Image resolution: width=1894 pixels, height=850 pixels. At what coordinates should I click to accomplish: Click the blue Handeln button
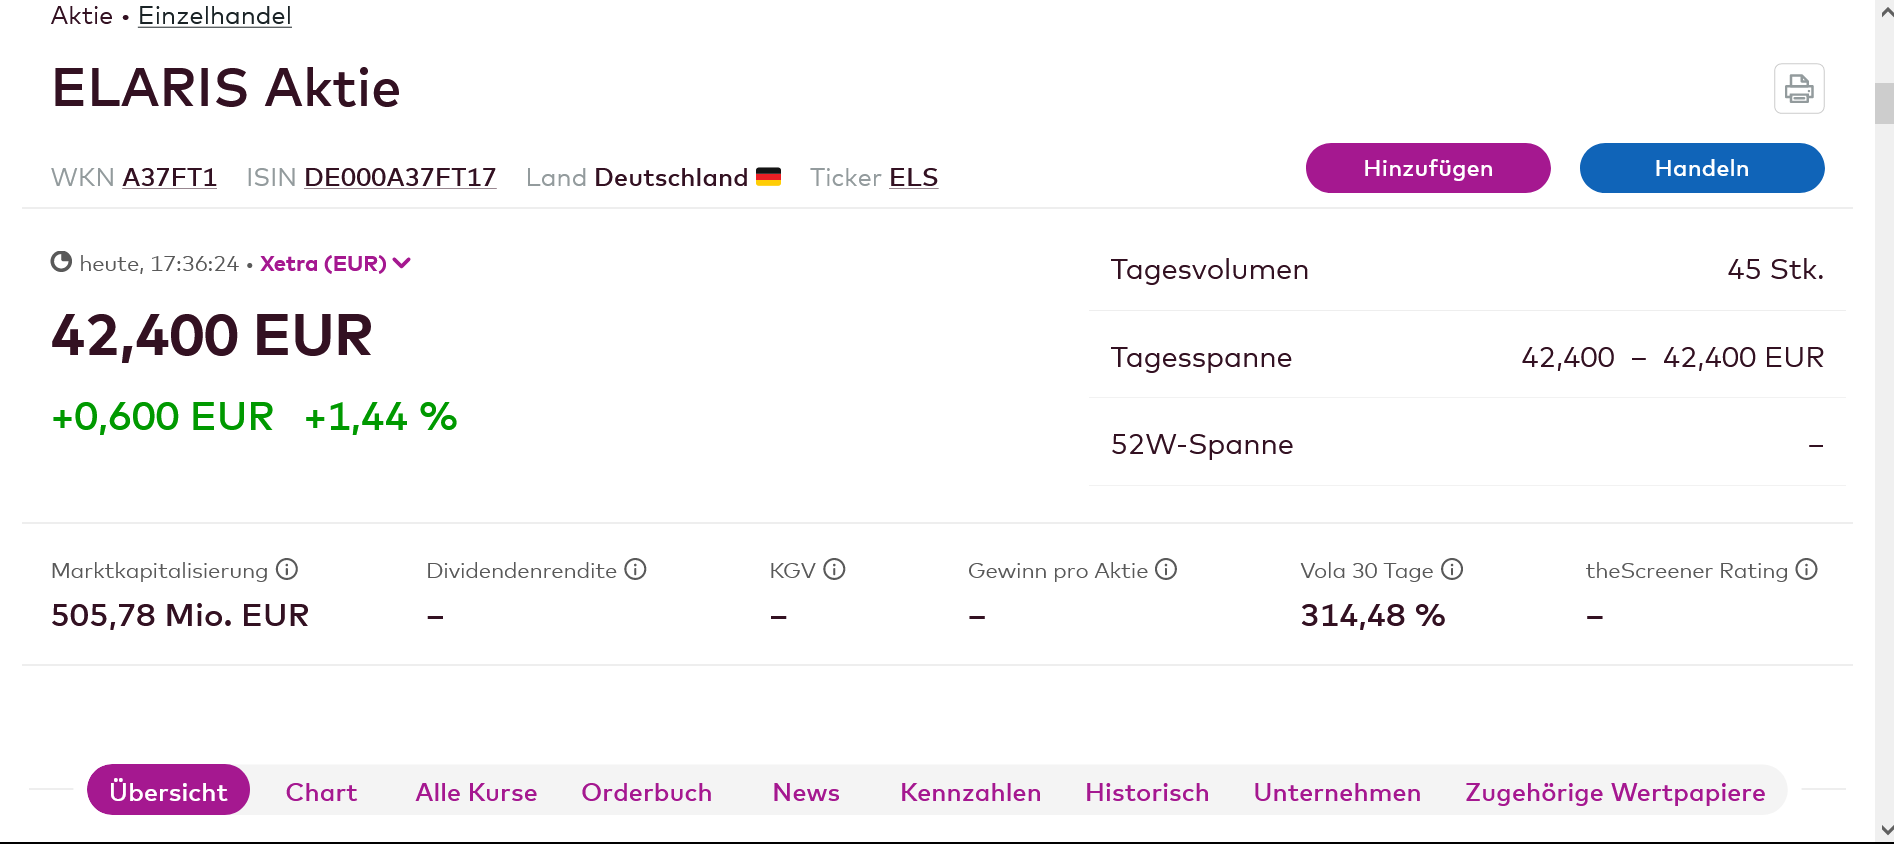tap(1701, 168)
